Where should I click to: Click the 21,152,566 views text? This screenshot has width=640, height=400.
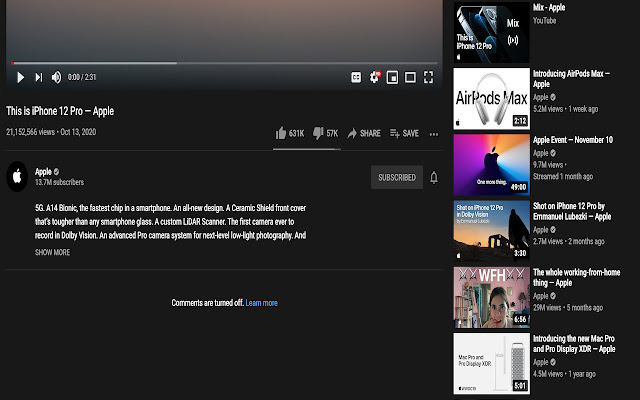tap(31, 132)
